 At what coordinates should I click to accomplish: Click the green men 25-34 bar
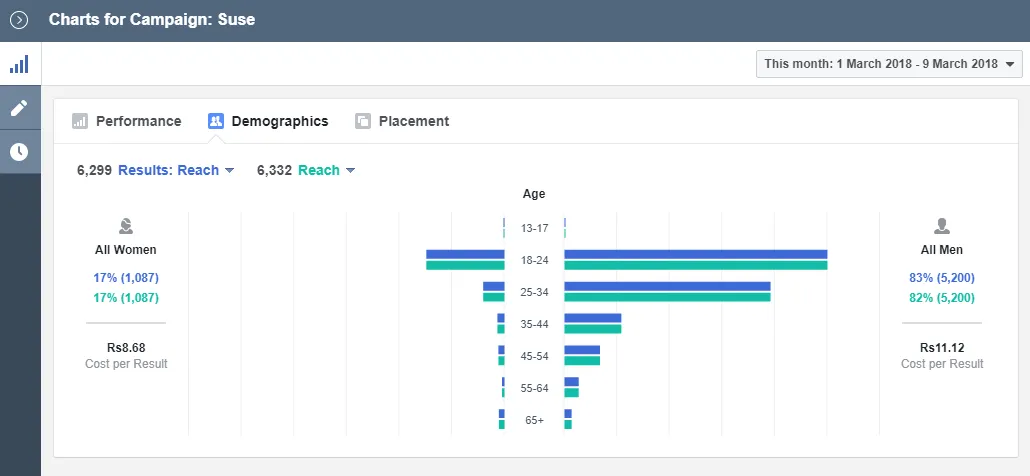[667, 297]
